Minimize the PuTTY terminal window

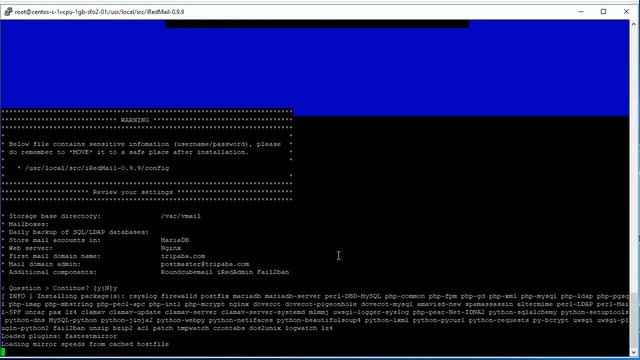point(581,12)
